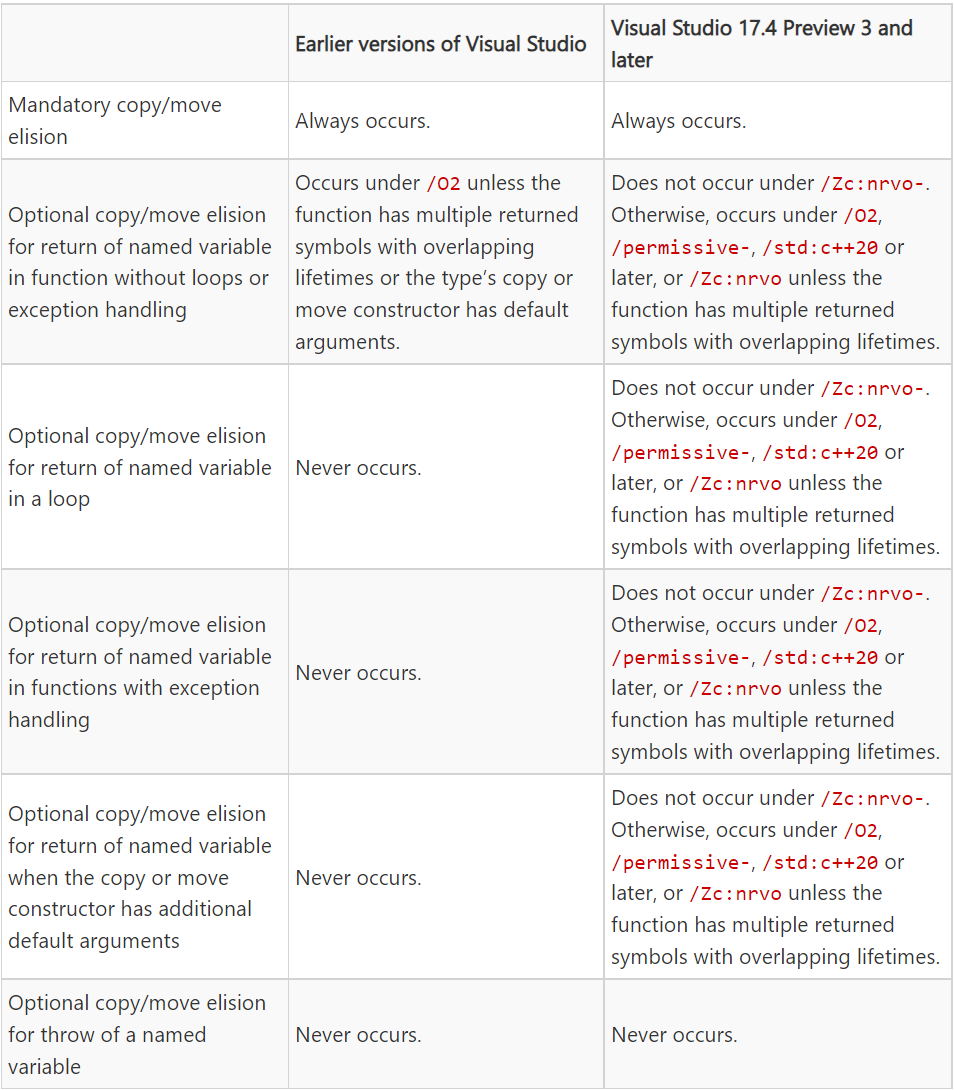This screenshot has width=954, height=1090.
Task: Click /Zc:nrvo- code in the loop row
Action: 872,389
